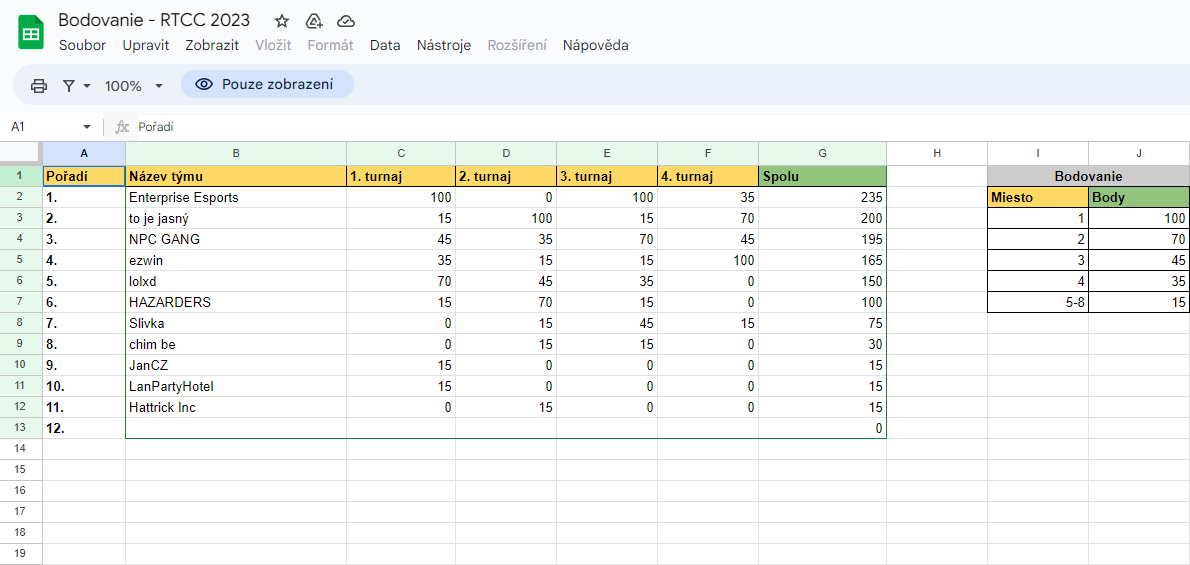The width and height of the screenshot is (1190, 565).
Task: Click the add to Drive shortcut icon
Action: (314, 21)
